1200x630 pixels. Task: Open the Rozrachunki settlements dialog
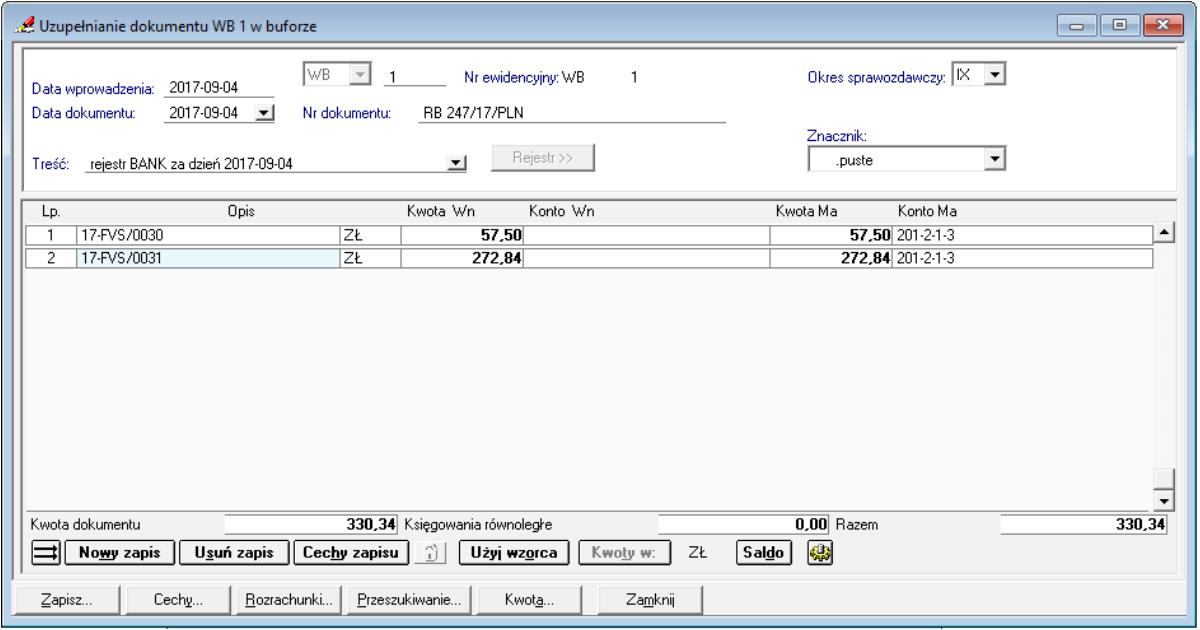(289, 600)
